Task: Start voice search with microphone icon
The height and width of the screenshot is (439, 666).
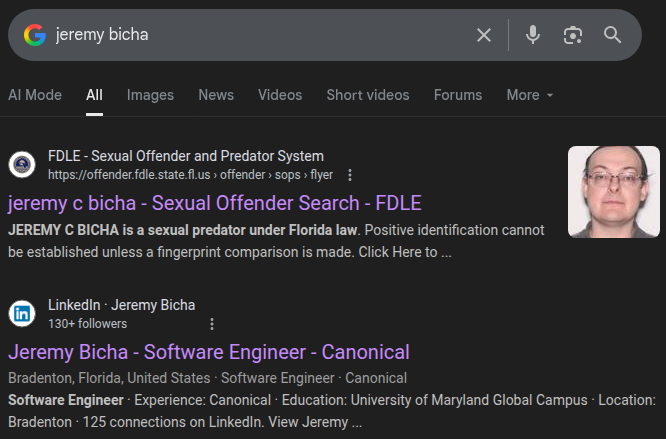Action: (533, 35)
